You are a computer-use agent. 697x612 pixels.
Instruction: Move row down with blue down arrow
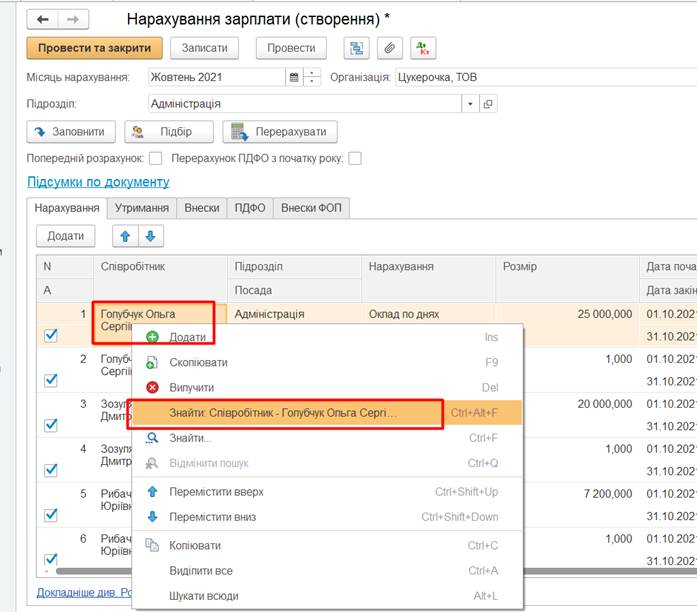click(149, 236)
